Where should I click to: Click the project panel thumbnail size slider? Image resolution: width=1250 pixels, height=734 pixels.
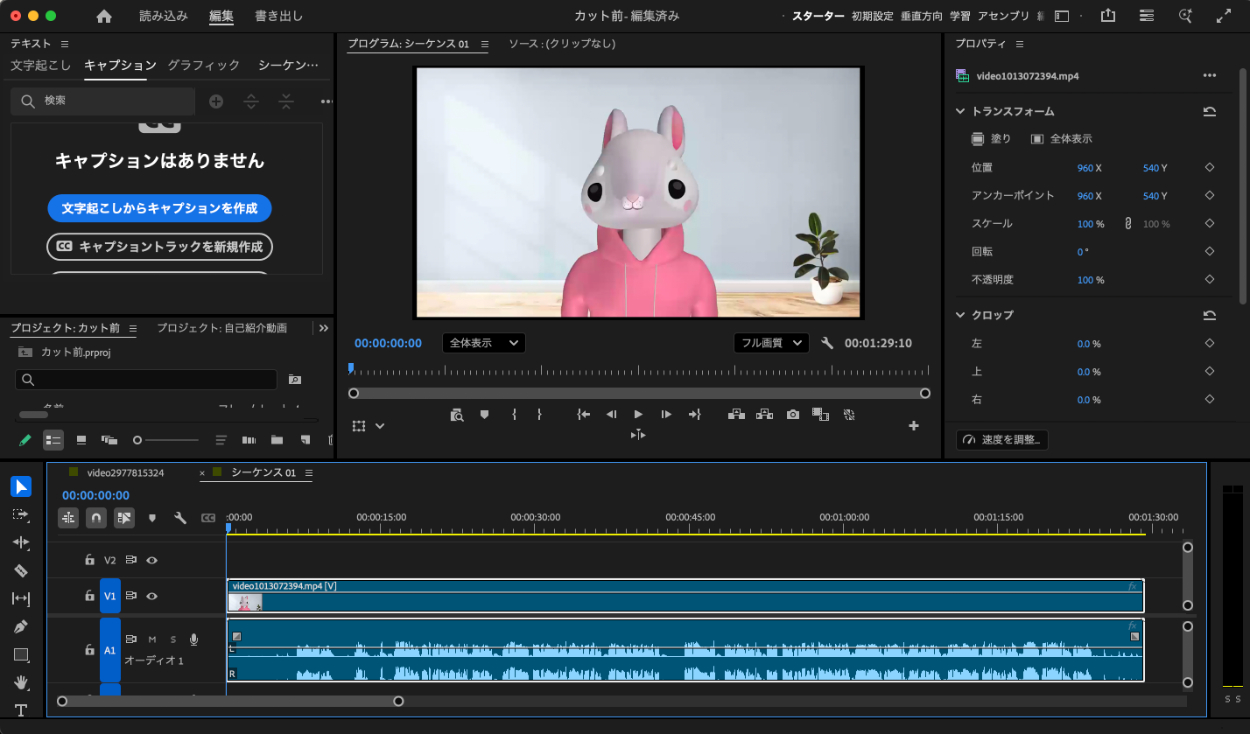coord(139,440)
